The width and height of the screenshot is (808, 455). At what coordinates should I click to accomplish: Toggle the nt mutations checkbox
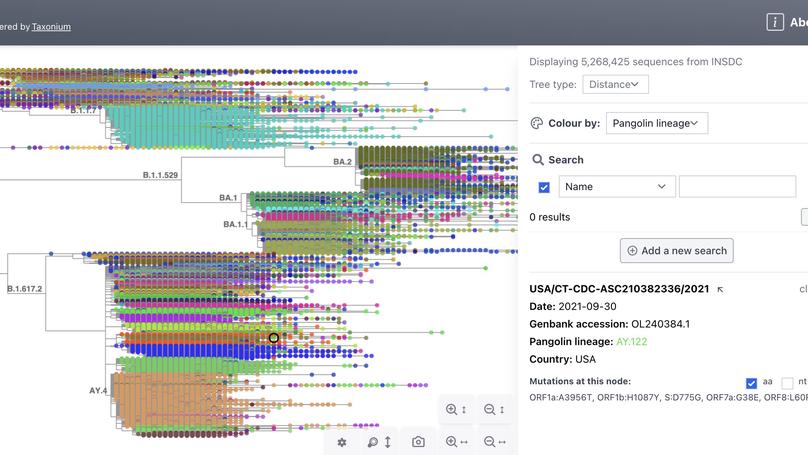pos(787,383)
